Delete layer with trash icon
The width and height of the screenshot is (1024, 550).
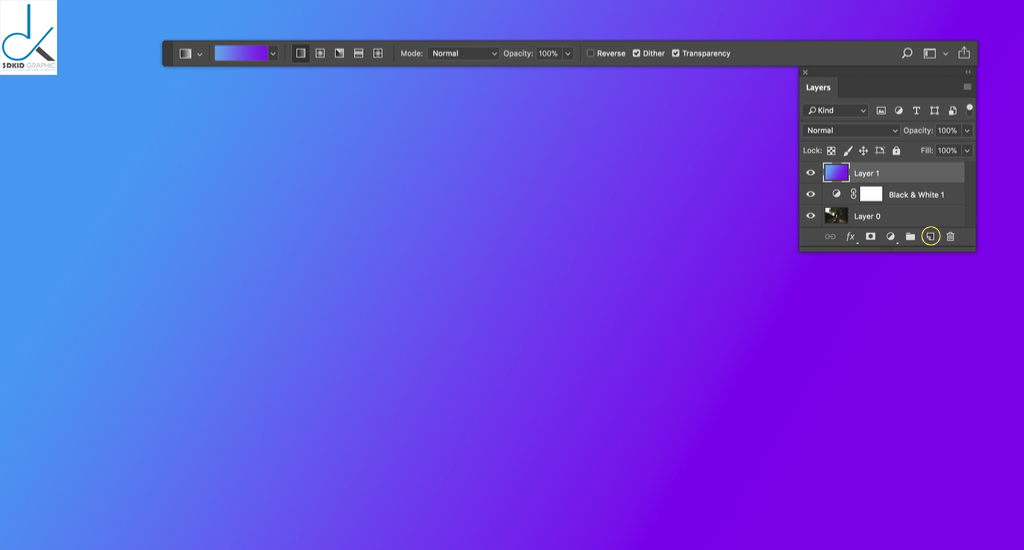tap(951, 236)
